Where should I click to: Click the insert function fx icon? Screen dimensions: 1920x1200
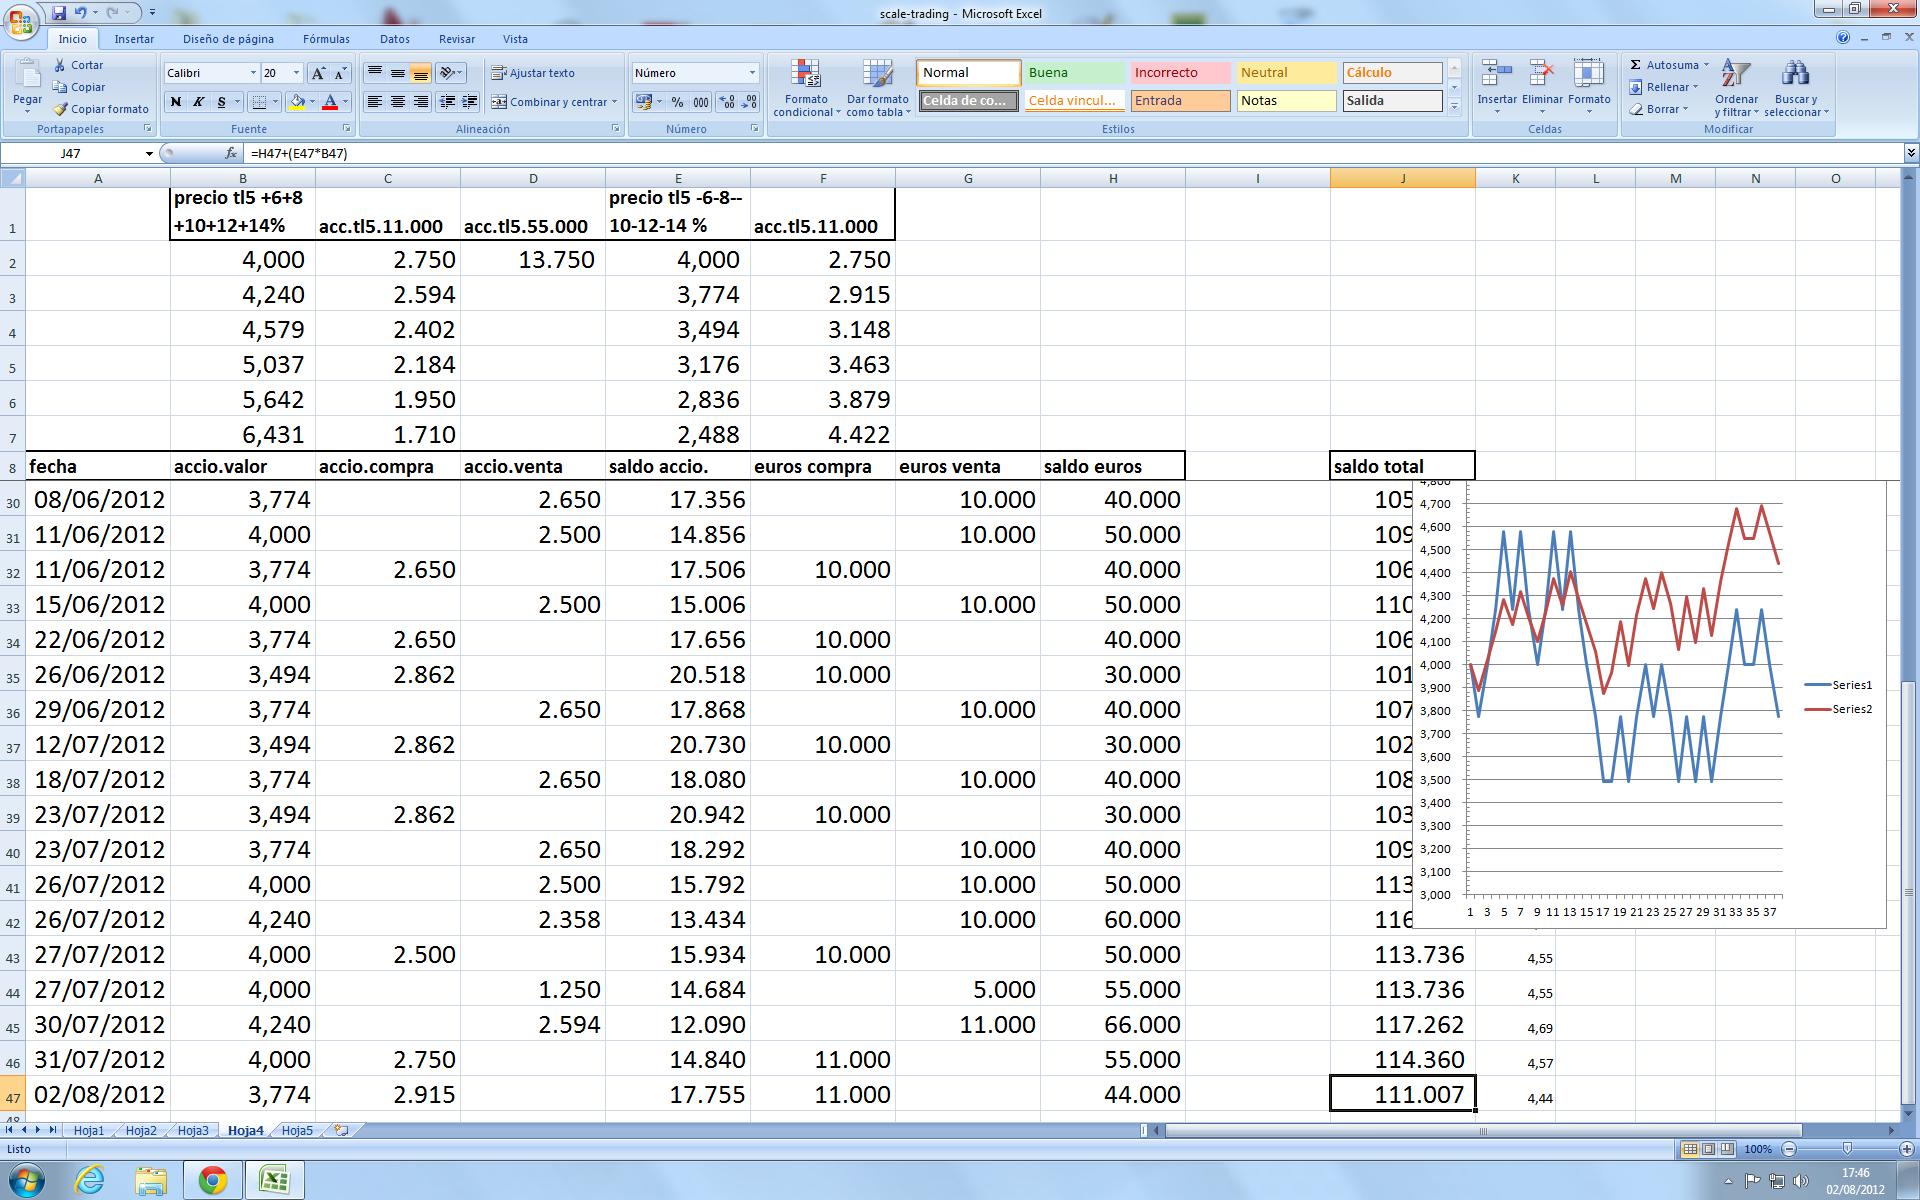point(231,153)
